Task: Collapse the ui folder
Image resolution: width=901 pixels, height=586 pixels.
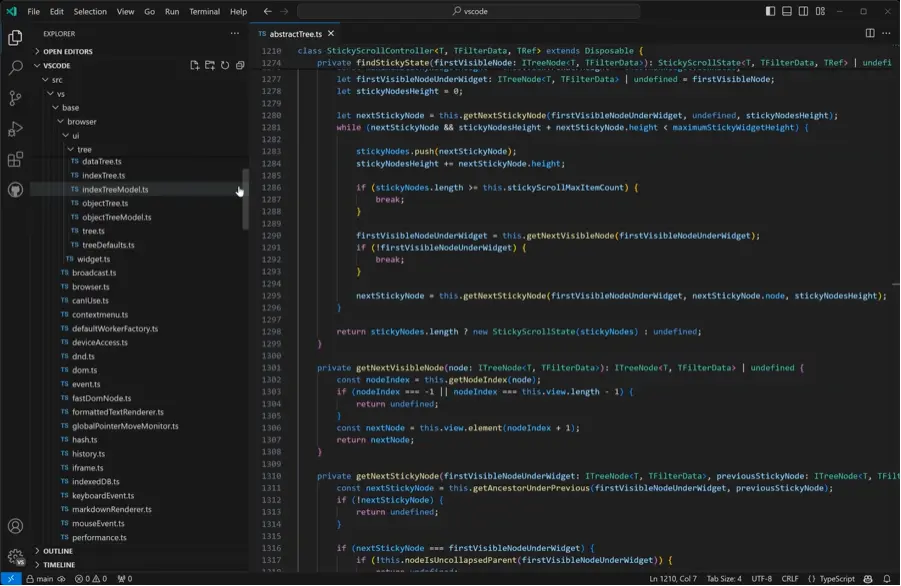Action: pyautogui.click(x=75, y=136)
